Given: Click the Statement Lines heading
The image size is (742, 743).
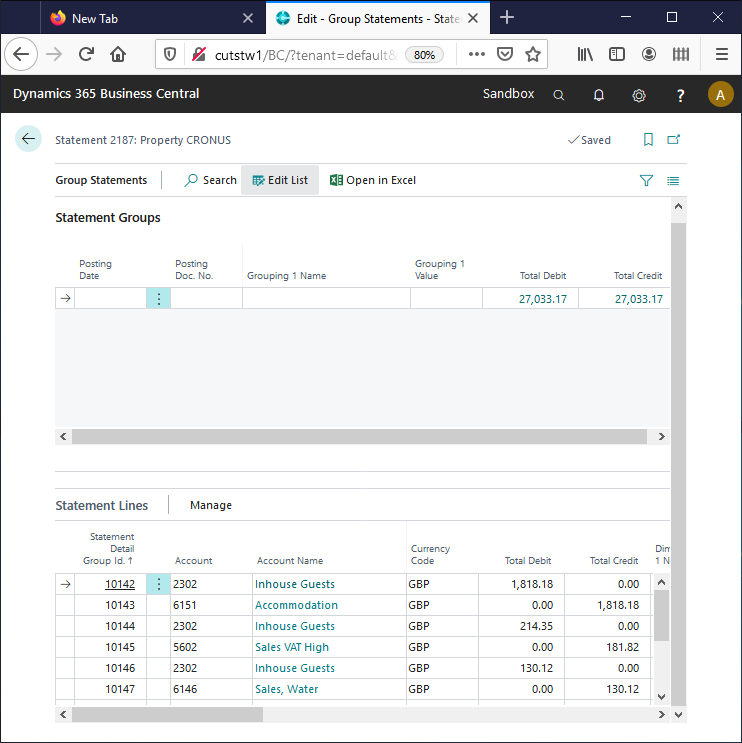Looking at the screenshot, I should coord(101,506).
